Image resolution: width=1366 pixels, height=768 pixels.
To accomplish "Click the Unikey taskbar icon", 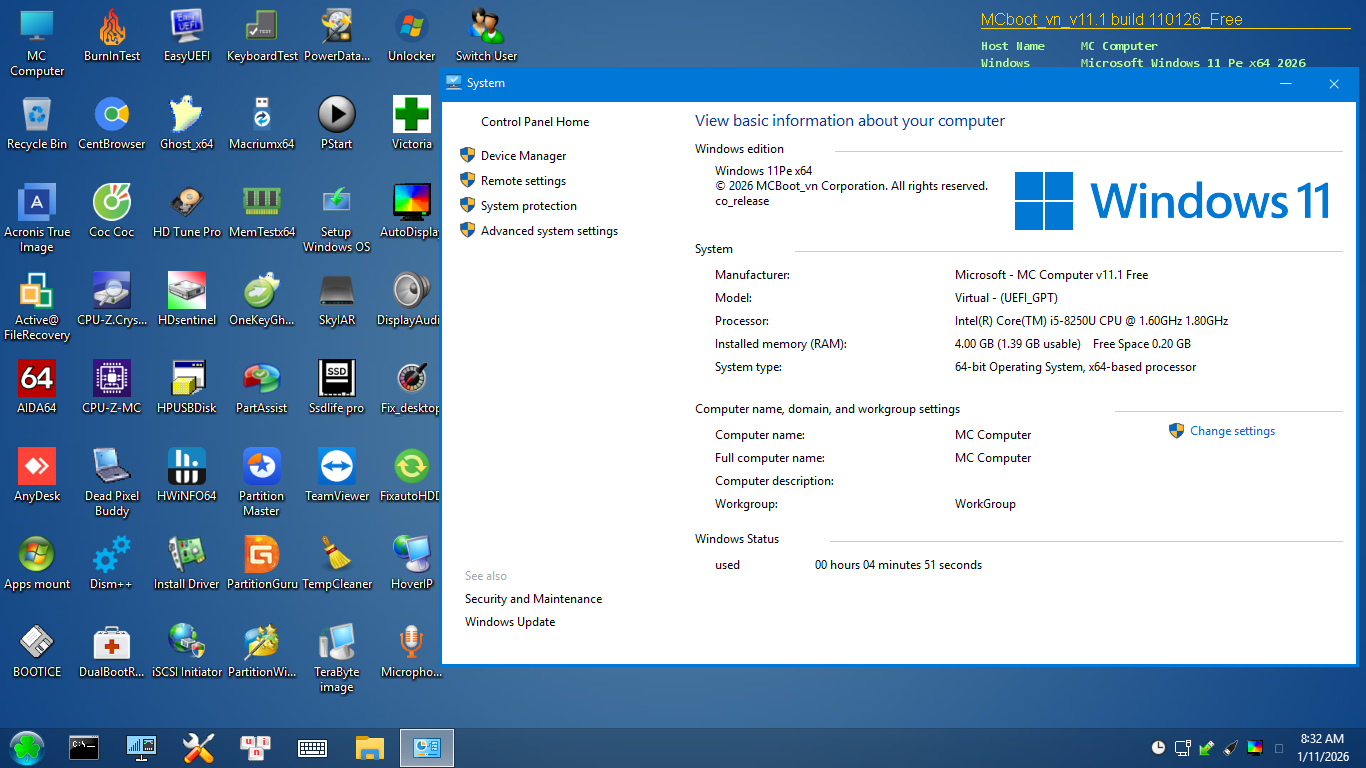I will click(x=255, y=747).
